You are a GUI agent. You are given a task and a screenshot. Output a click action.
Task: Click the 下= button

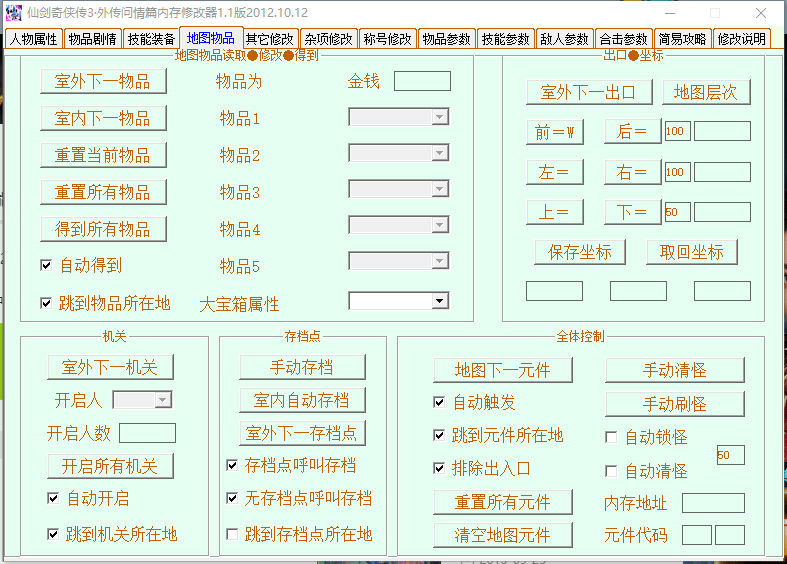(632, 212)
